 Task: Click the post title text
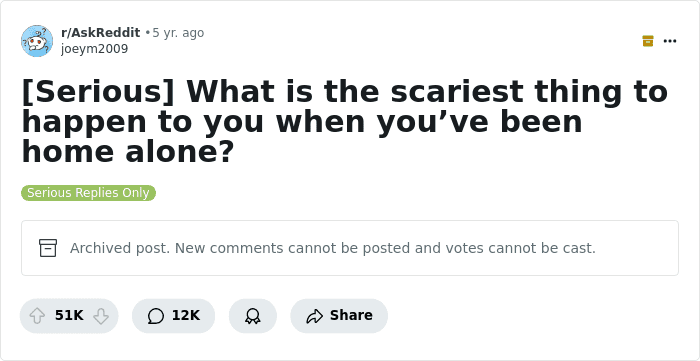pos(345,121)
